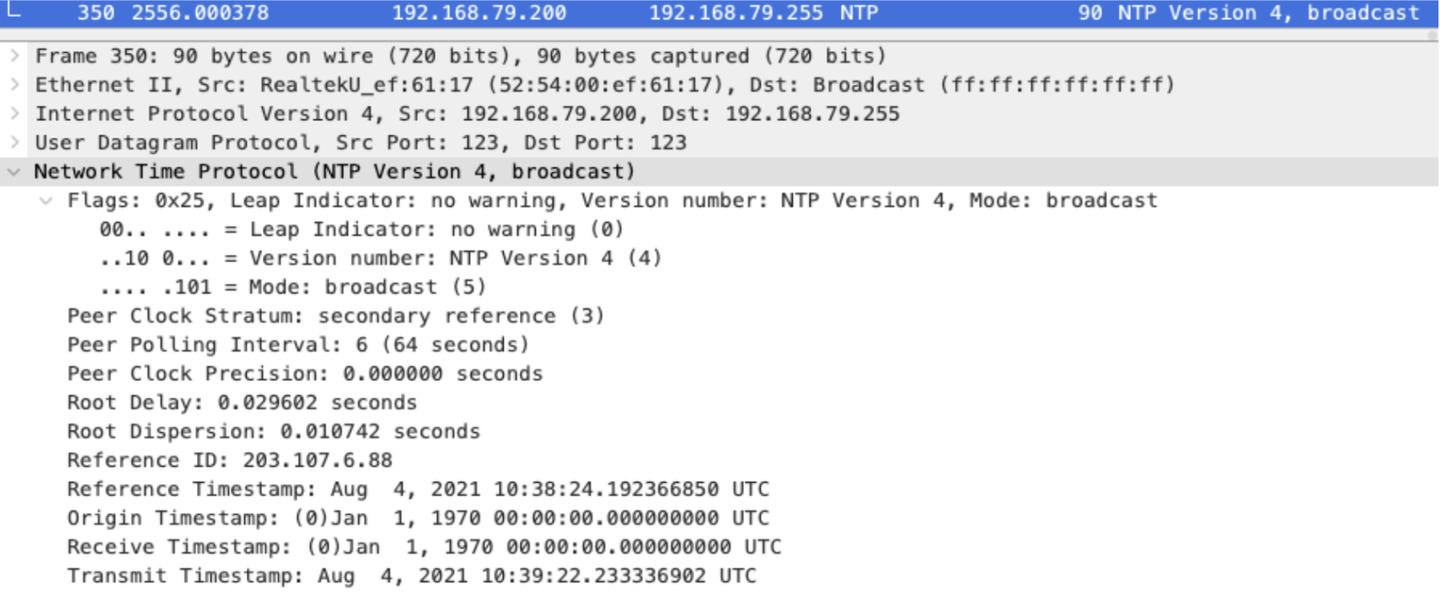This screenshot has width=1440, height=610.
Task: Collapse the Flags 0x25 subtree
Action: click(x=46, y=200)
